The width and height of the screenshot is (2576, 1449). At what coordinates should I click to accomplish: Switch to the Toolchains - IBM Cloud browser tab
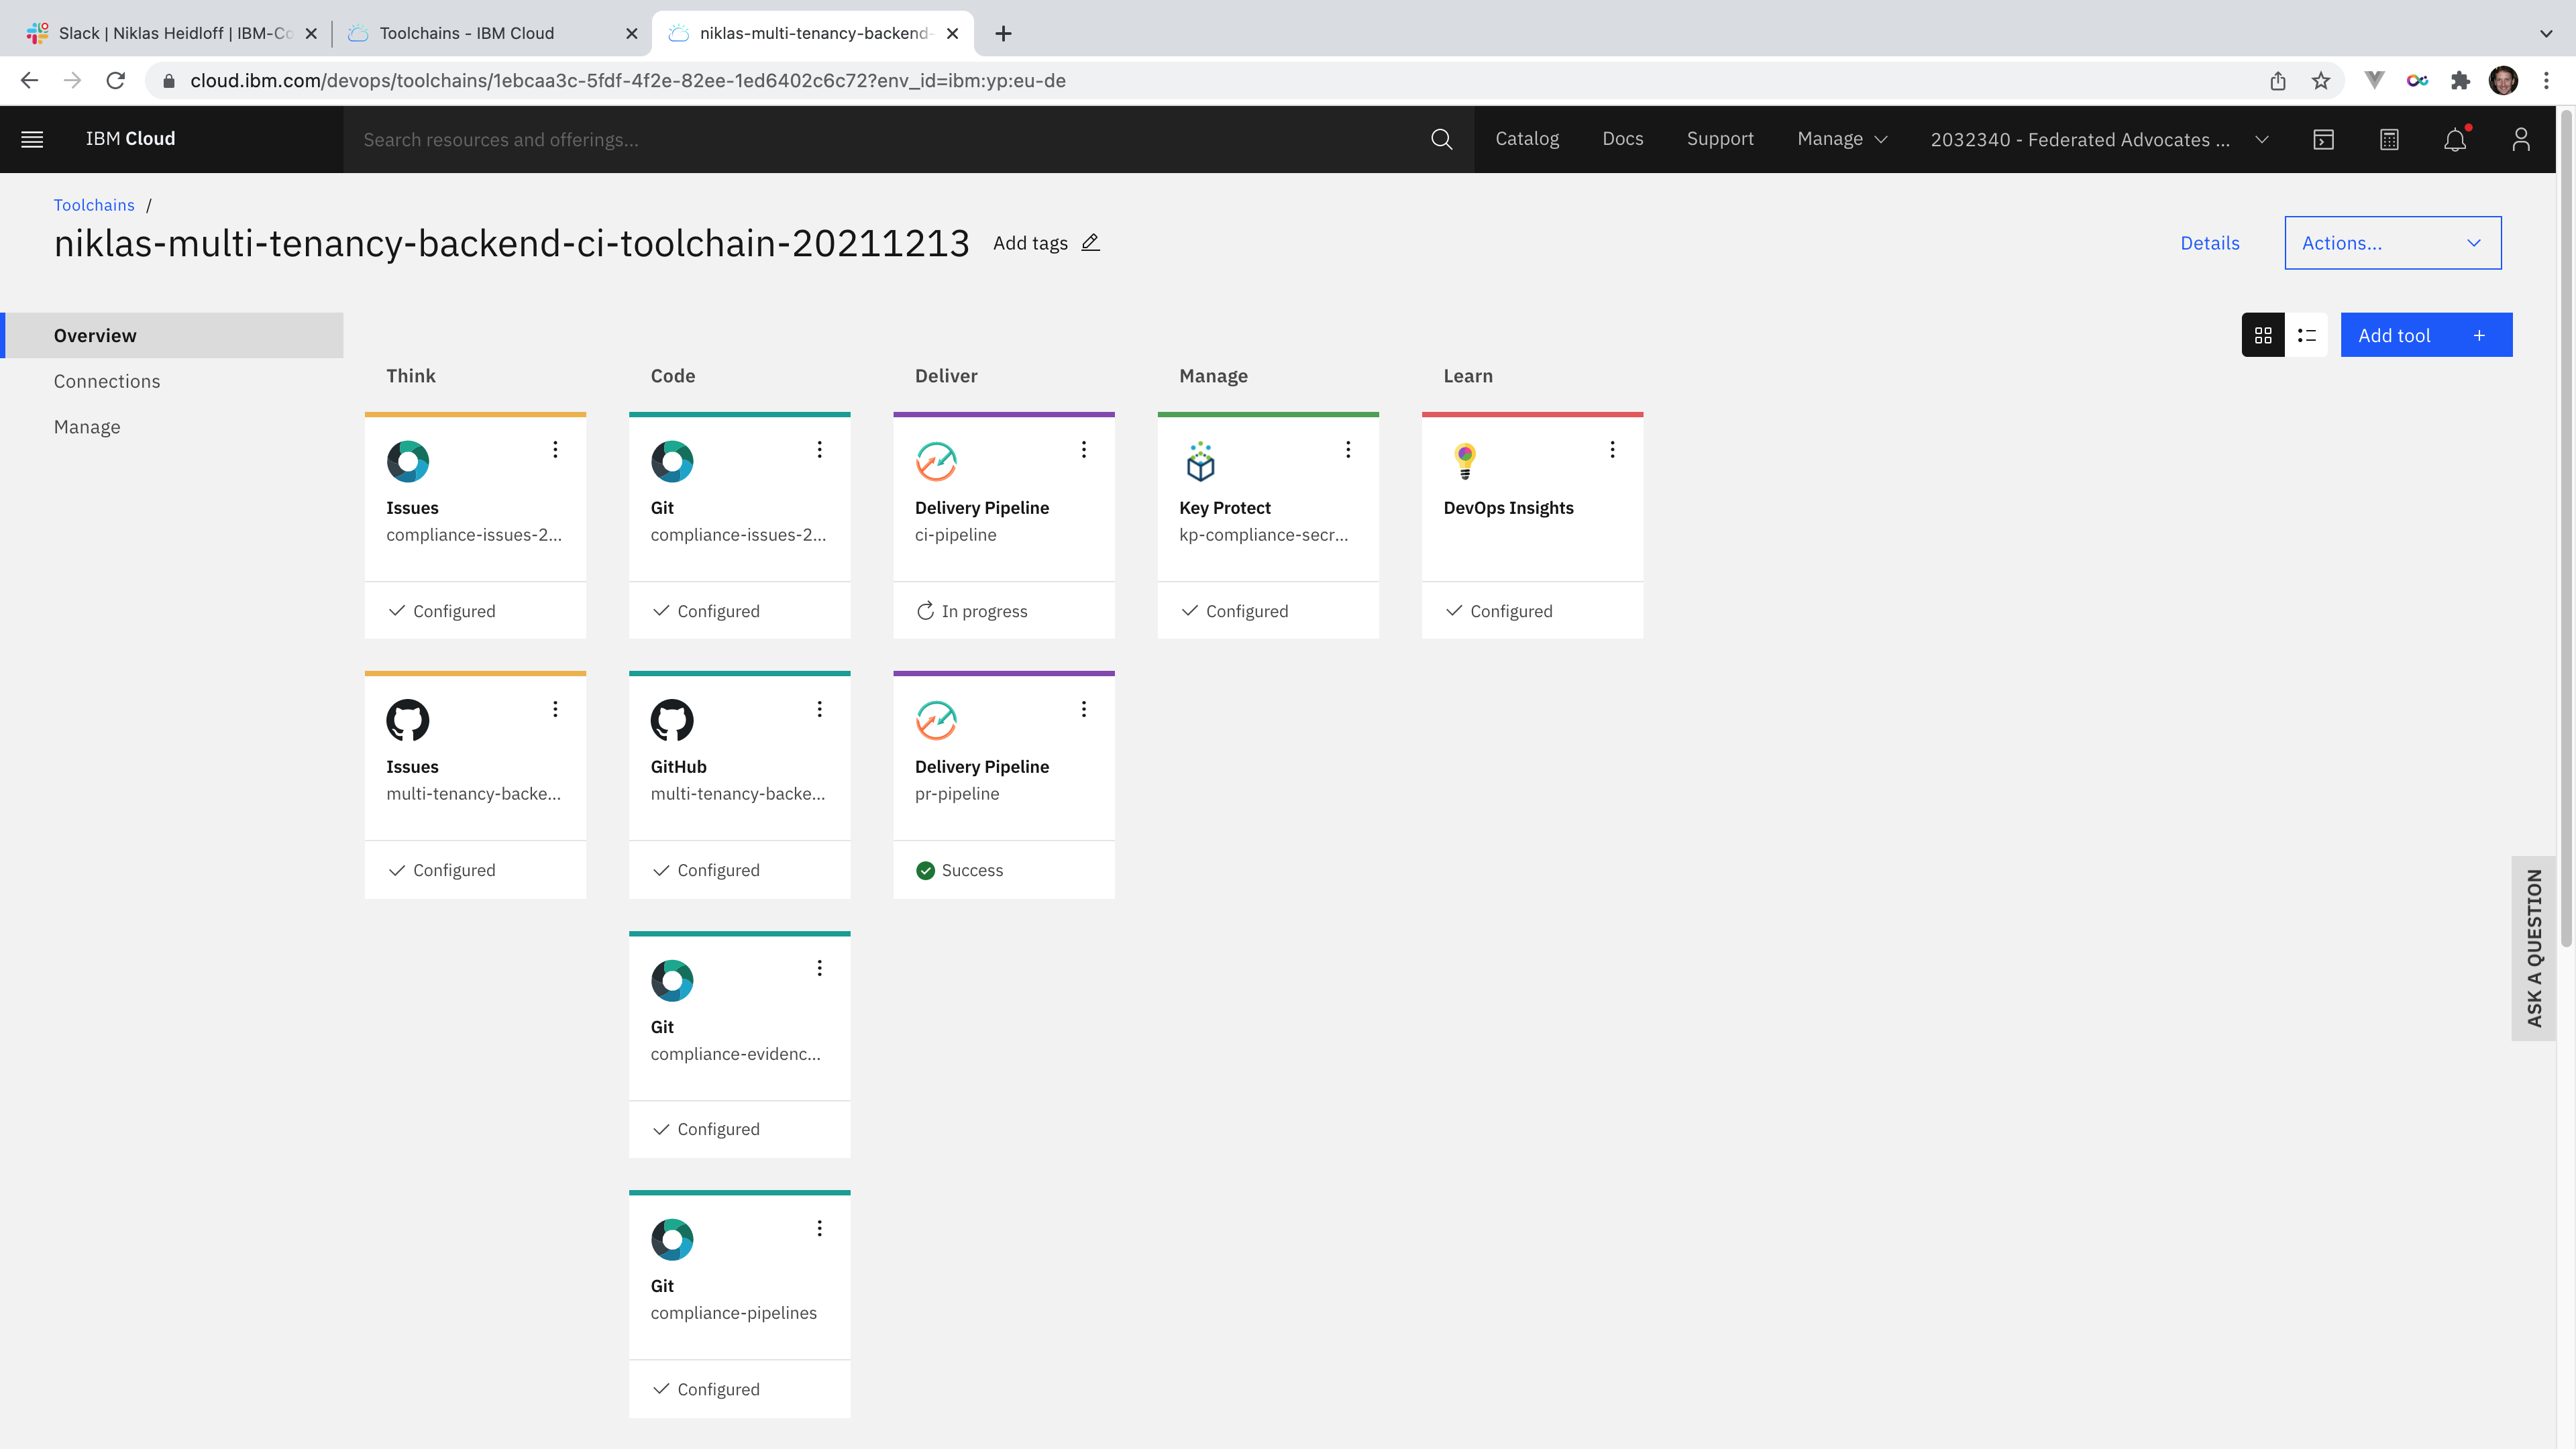(x=467, y=33)
